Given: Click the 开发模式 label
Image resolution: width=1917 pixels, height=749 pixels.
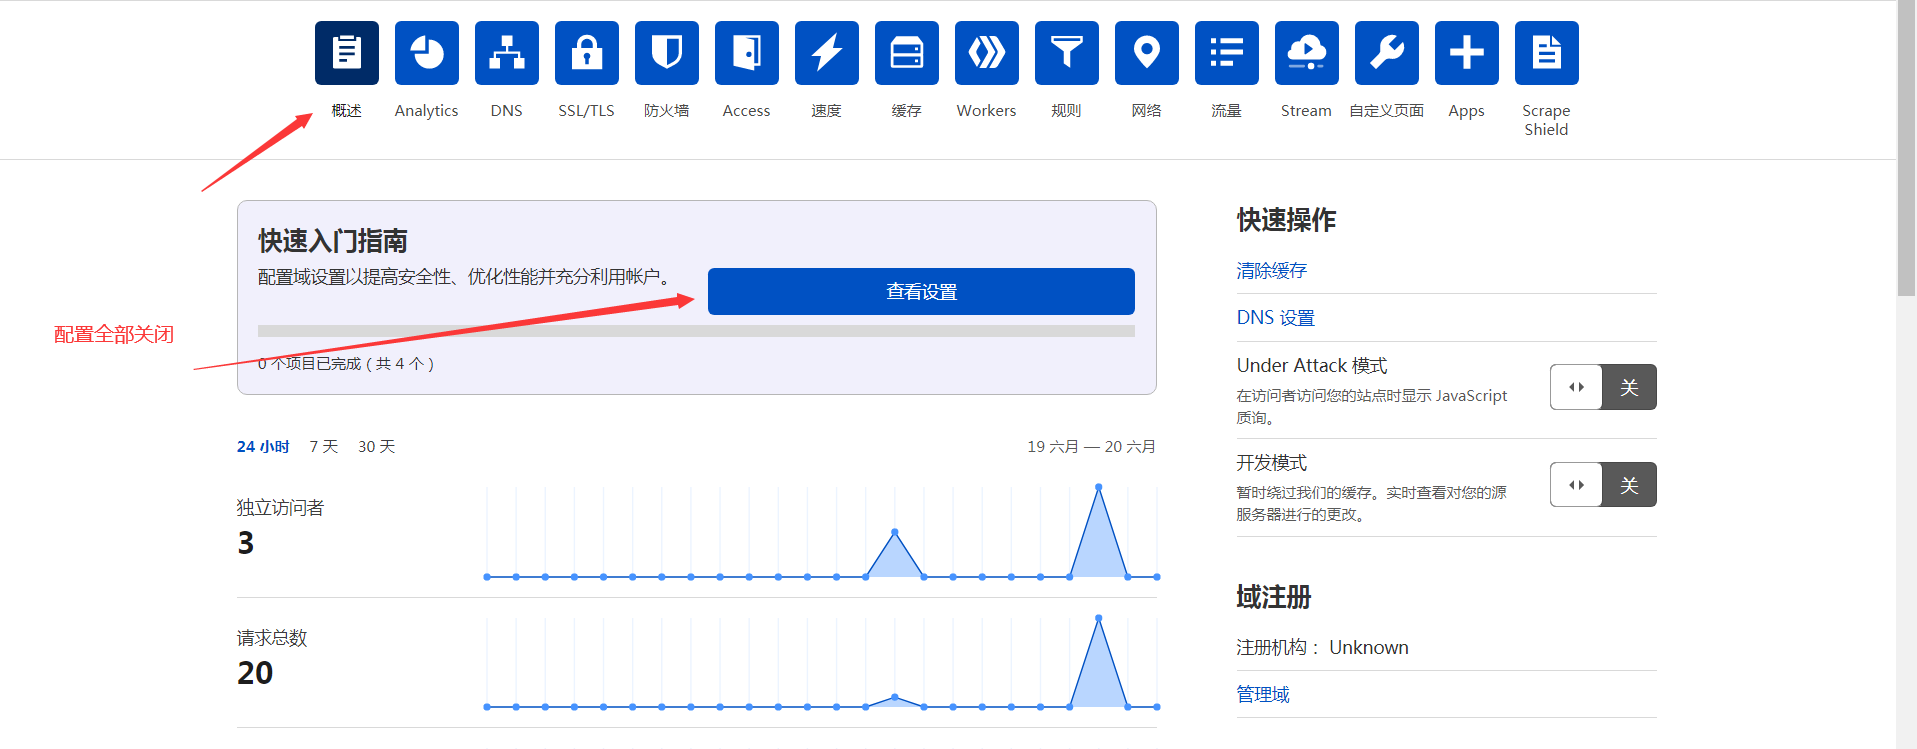Looking at the screenshot, I should pos(1272,463).
